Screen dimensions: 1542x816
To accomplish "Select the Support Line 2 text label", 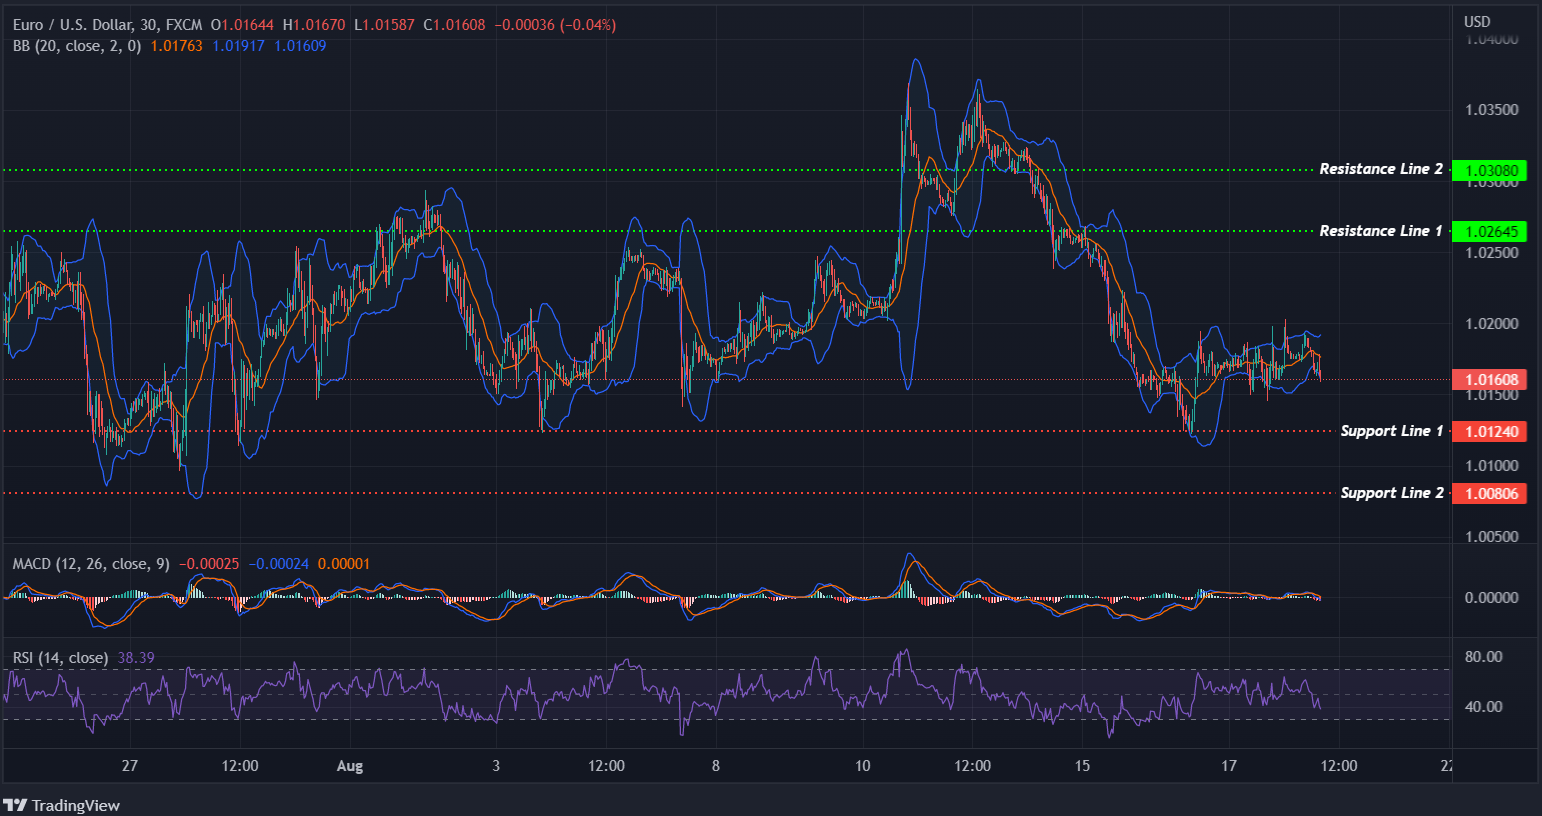I will pos(1391,492).
